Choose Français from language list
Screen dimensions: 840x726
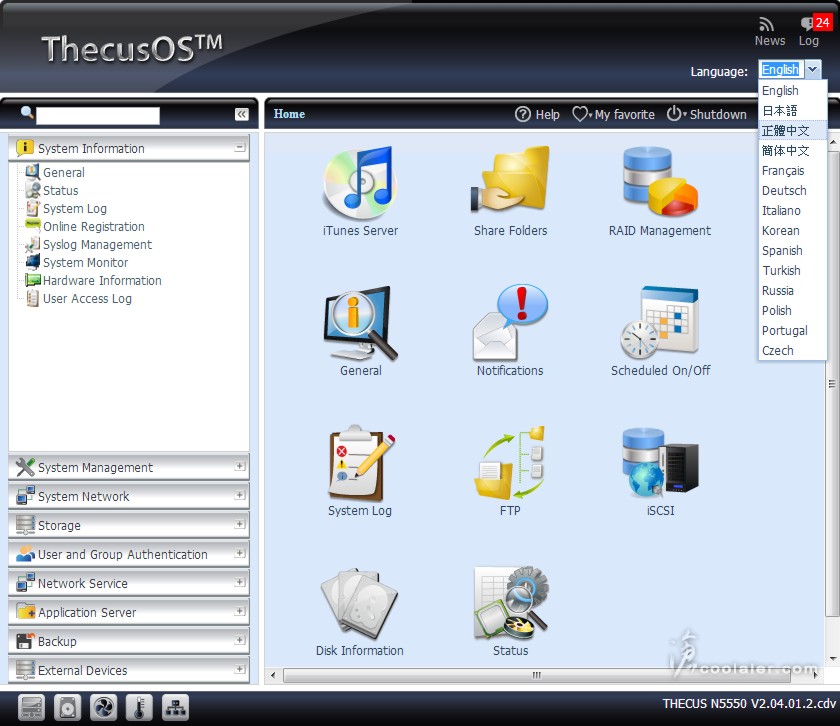(792, 171)
